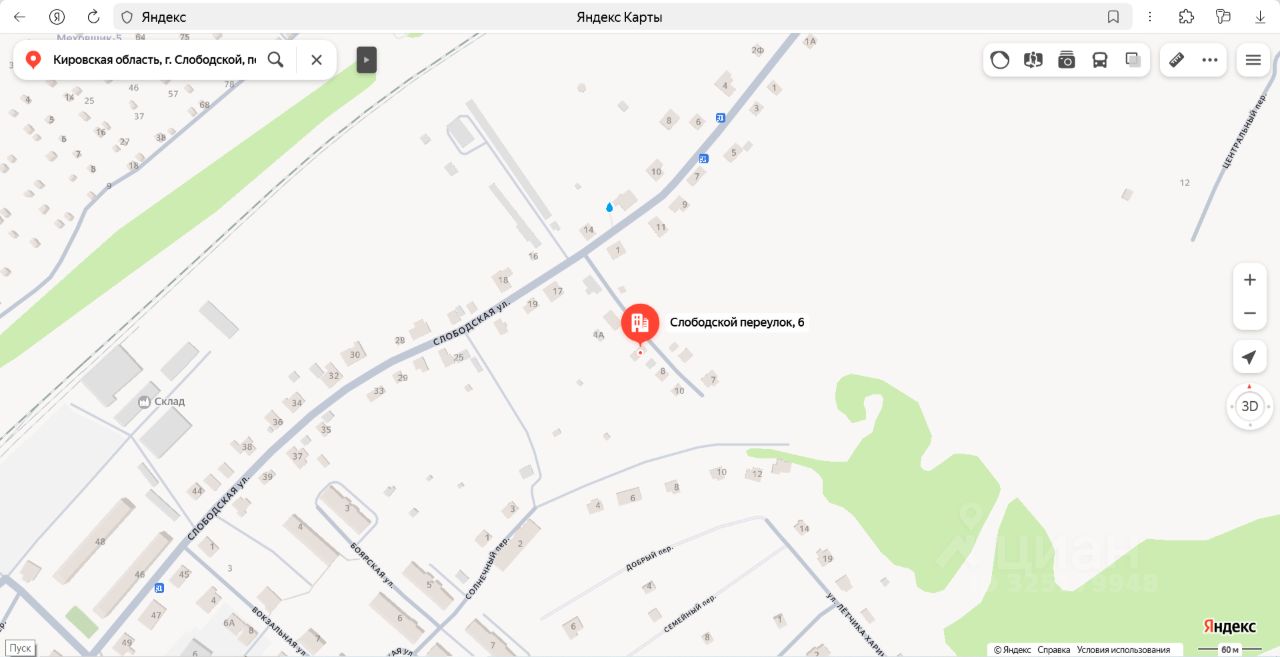Switch map to 3D tilt mode
The height and width of the screenshot is (657, 1280).
(x=1249, y=406)
